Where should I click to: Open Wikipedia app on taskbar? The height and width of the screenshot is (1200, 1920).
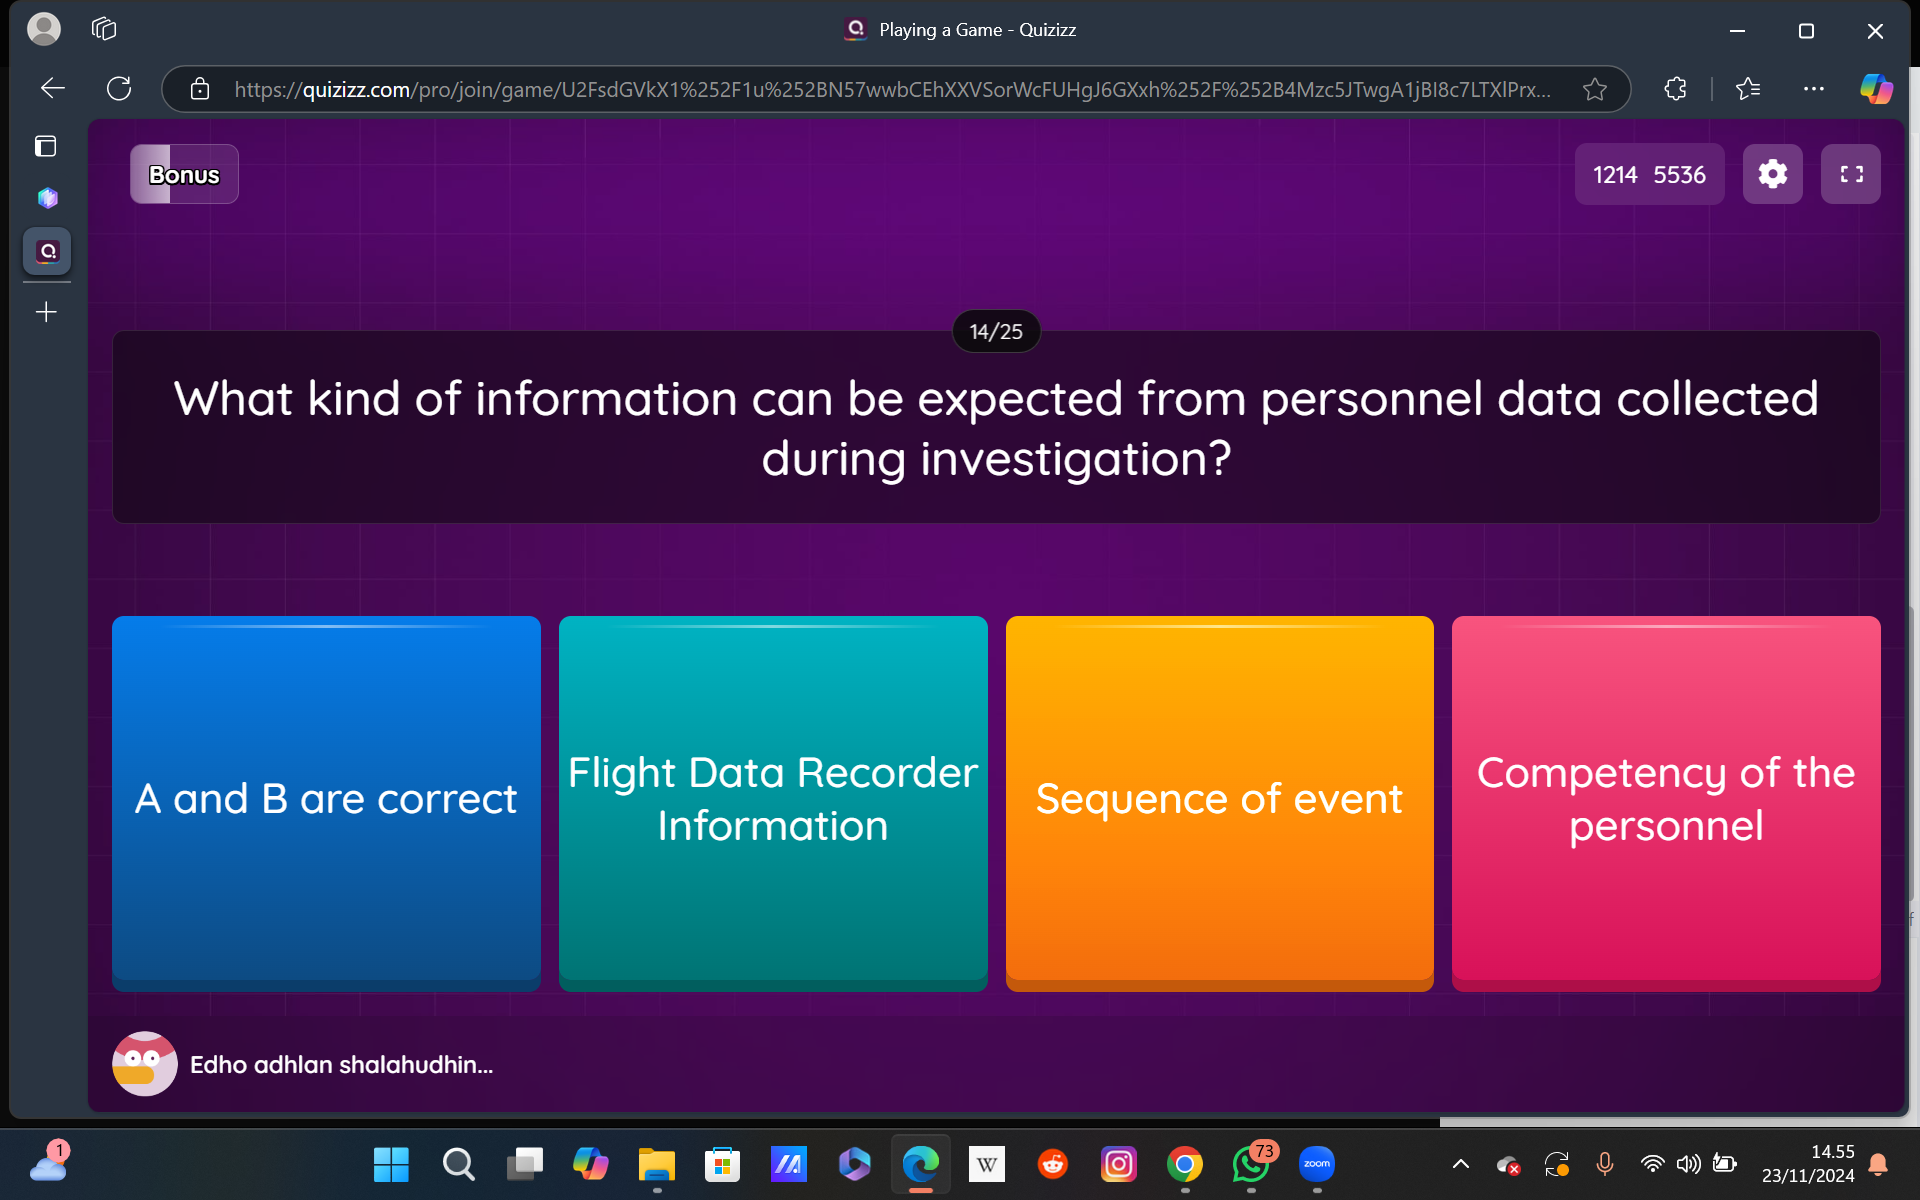point(986,1164)
